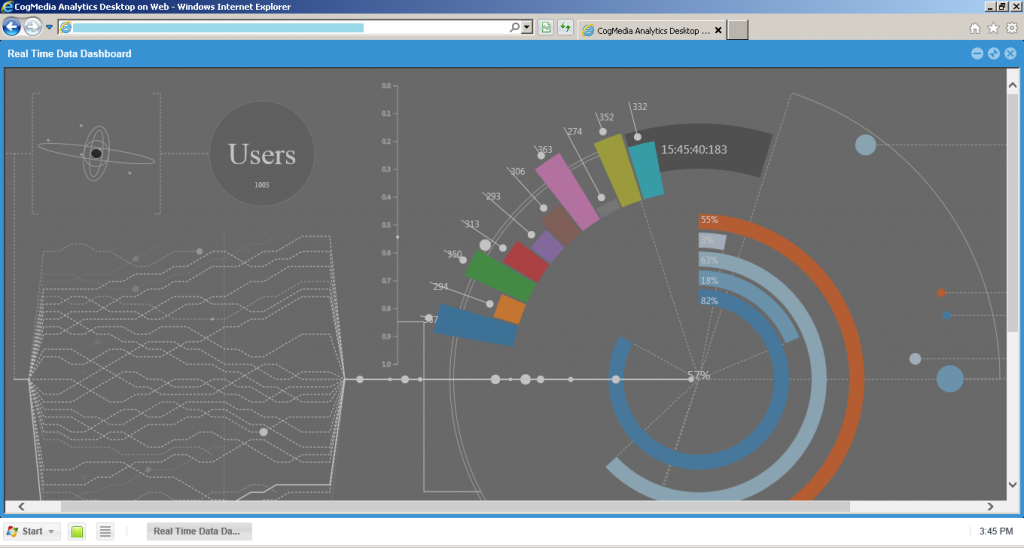Open the browser Tools gear icon
This screenshot has width=1024, height=548.
pyautogui.click(x=1011, y=28)
